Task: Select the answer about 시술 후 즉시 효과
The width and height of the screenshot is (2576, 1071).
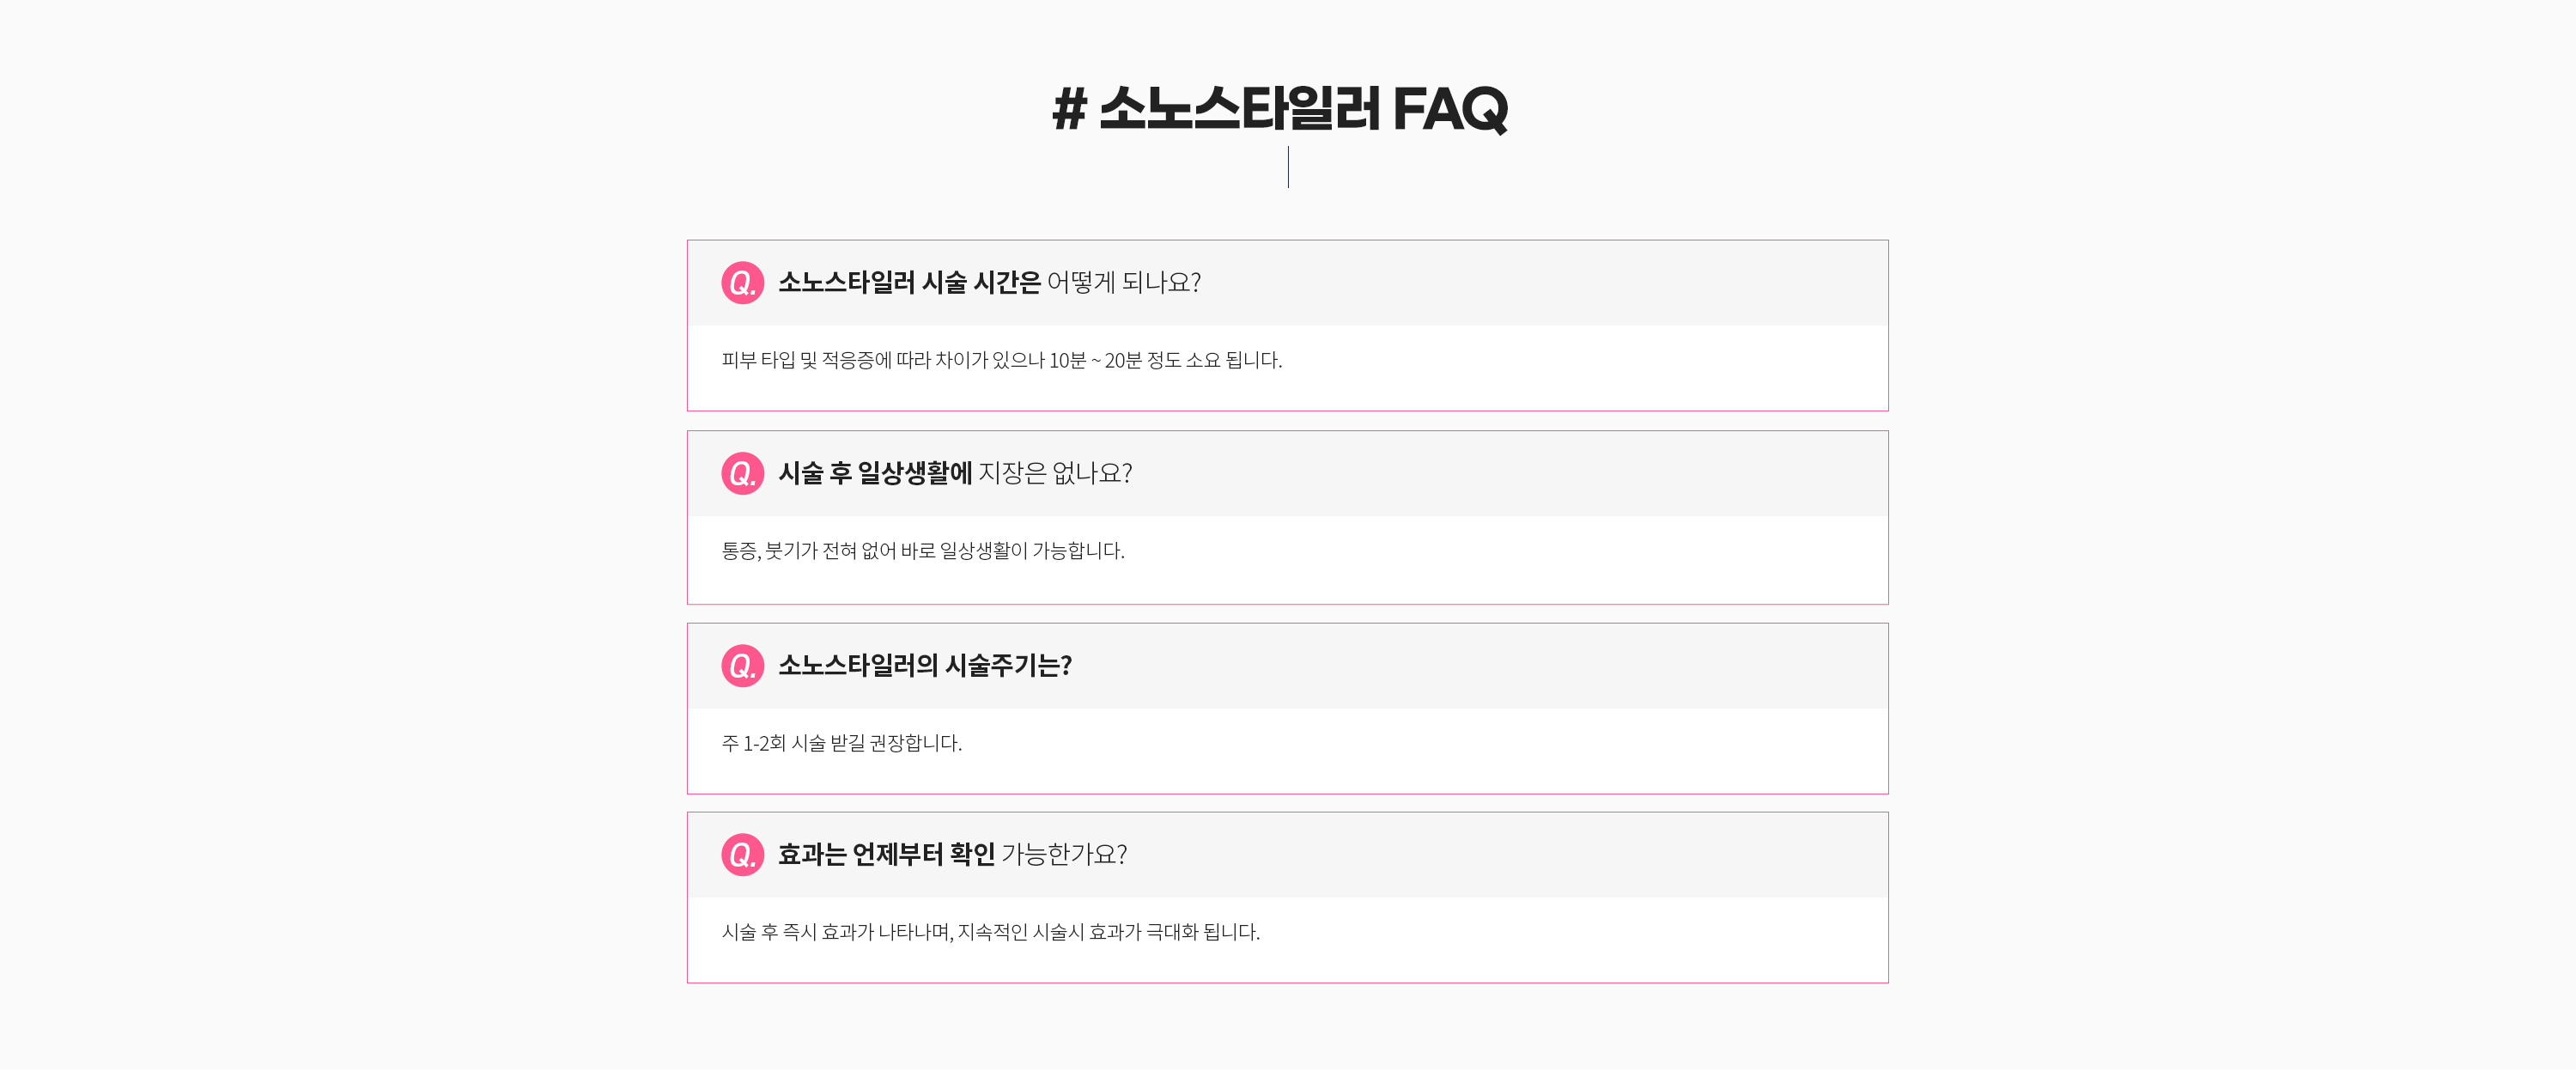Action: point(990,932)
